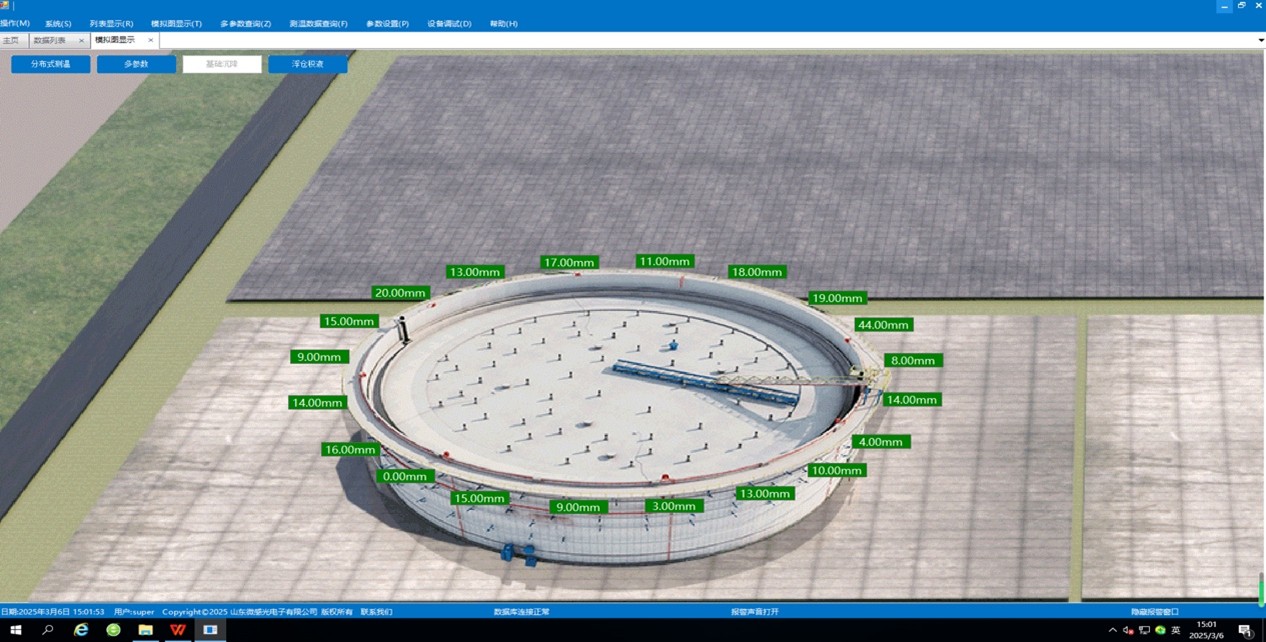Launch the WPS Office taskbar icon

177,630
